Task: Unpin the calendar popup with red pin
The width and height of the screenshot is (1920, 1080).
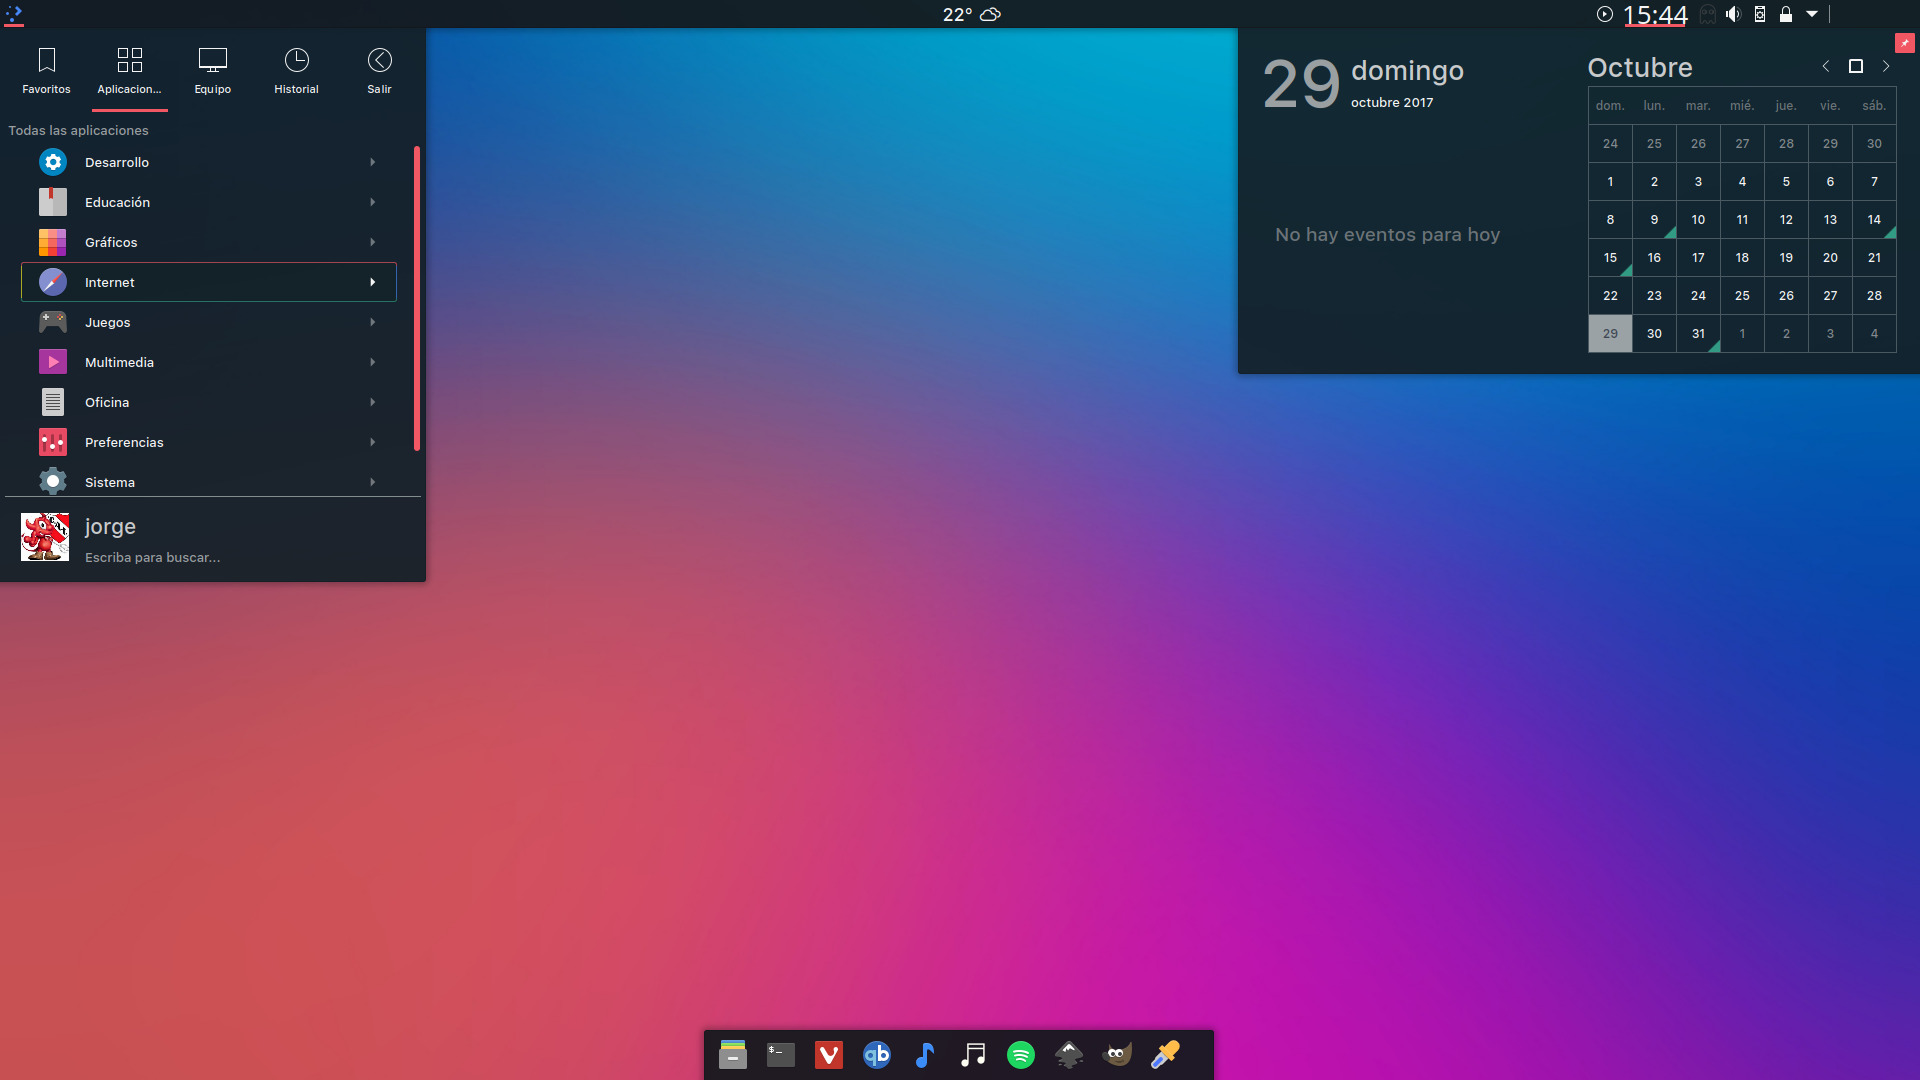Action: [1904, 43]
